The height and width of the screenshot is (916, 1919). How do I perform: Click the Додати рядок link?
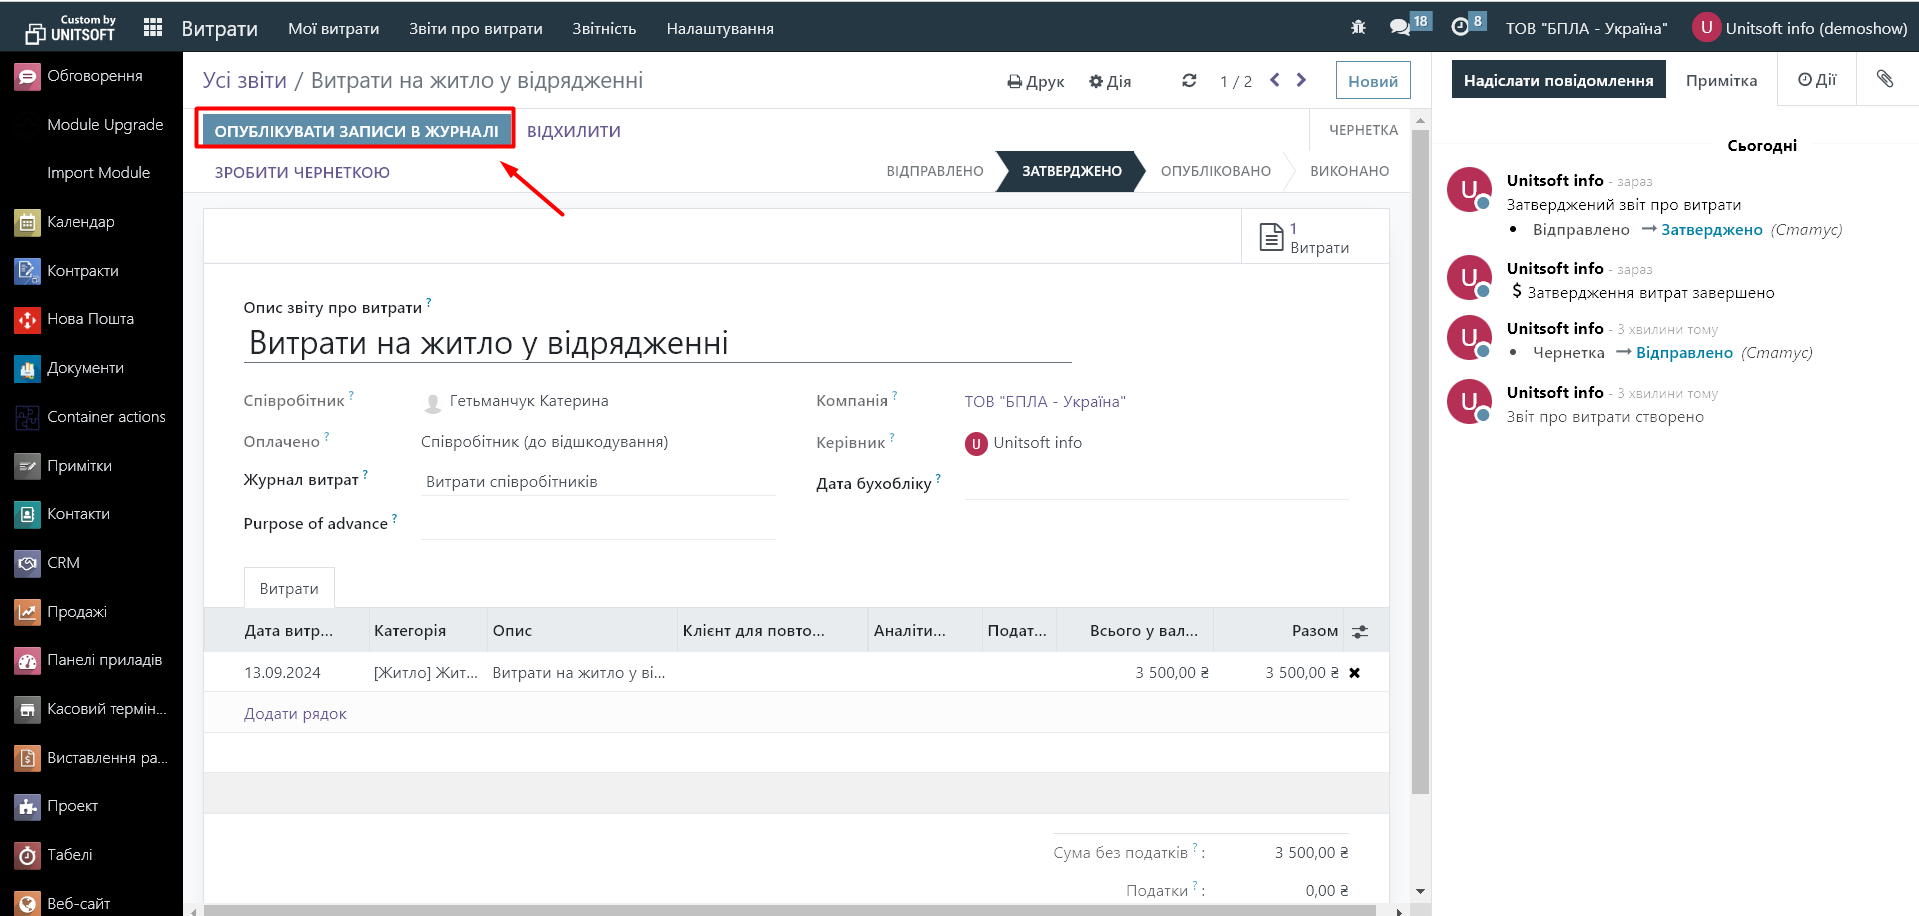coord(295,714)
